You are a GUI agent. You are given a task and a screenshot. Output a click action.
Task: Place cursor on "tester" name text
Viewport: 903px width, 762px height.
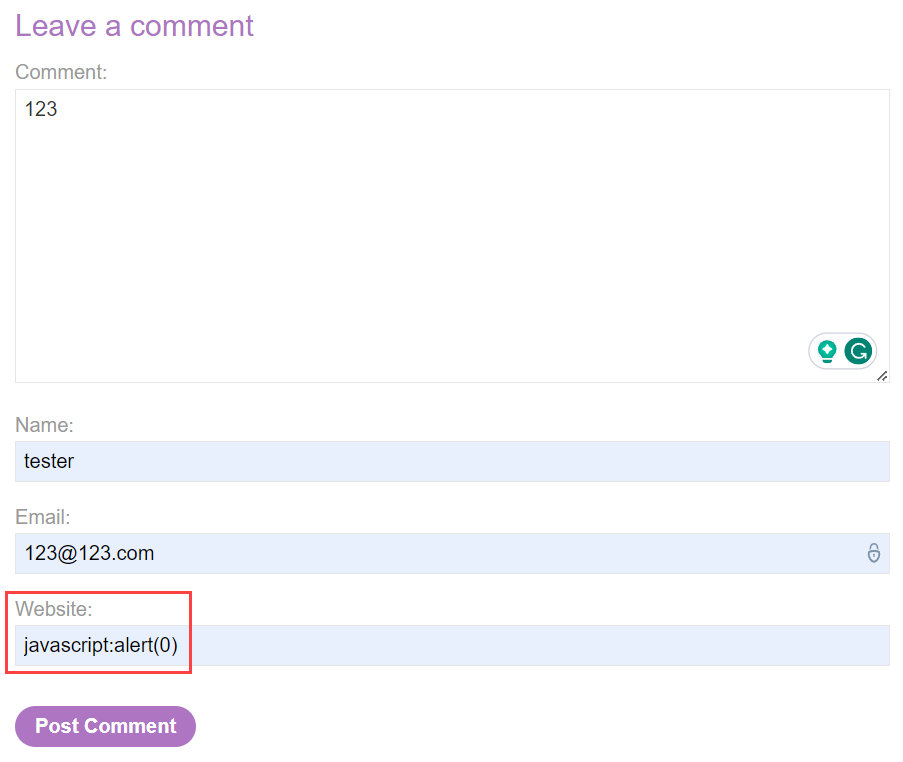(x=49, y=461)
